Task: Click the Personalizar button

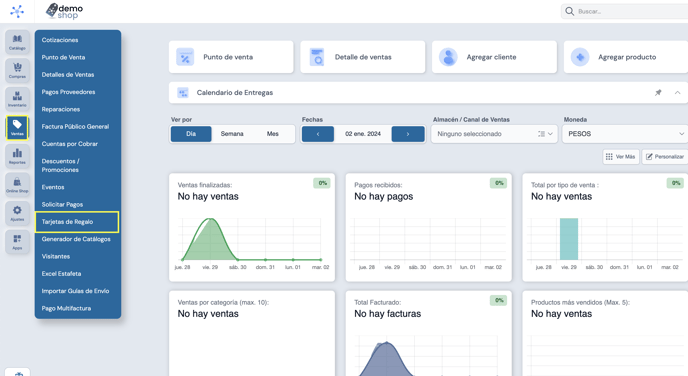Action: tap(665, 157)
